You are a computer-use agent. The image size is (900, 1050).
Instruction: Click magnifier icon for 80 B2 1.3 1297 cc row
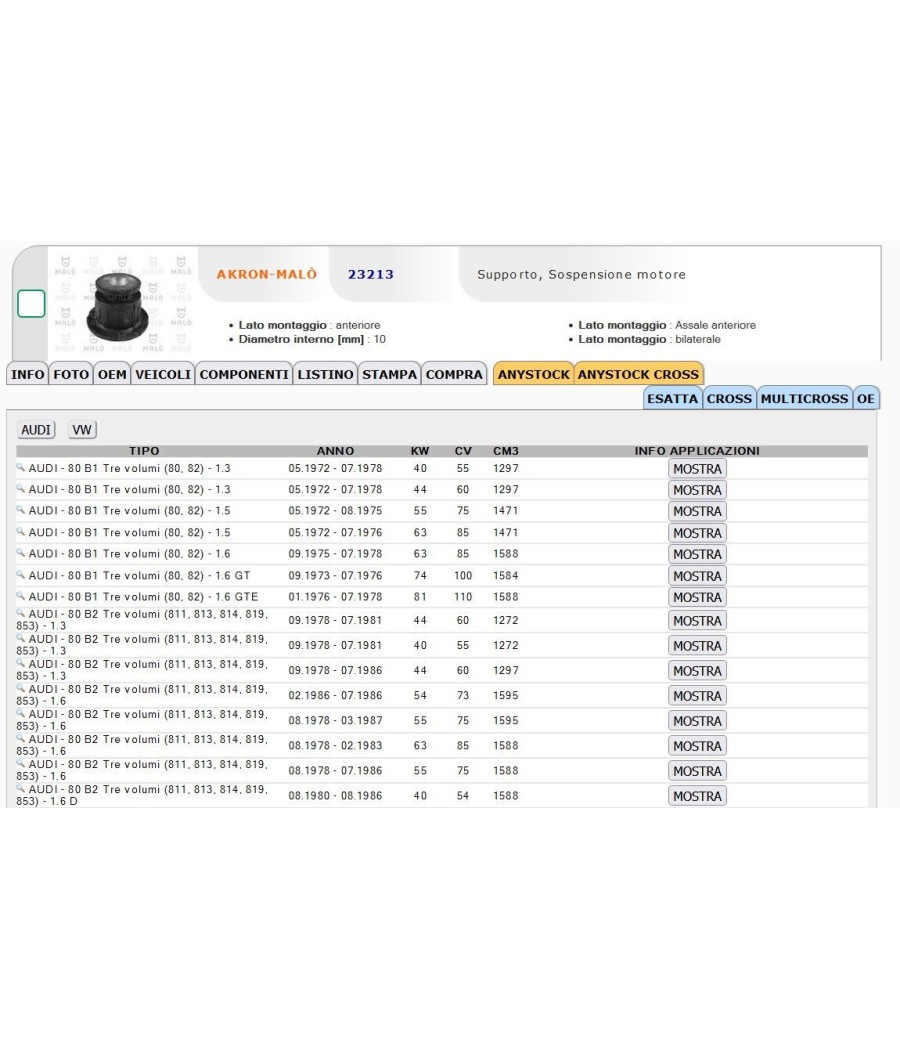[x=21, y=663]
